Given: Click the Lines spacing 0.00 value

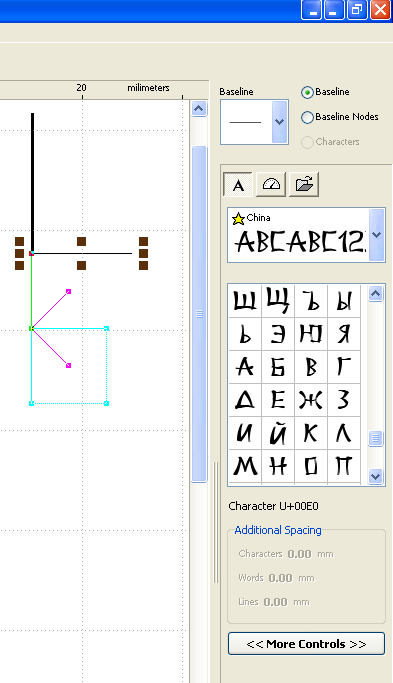Looking at the screenshot, I should coord(275,602).
